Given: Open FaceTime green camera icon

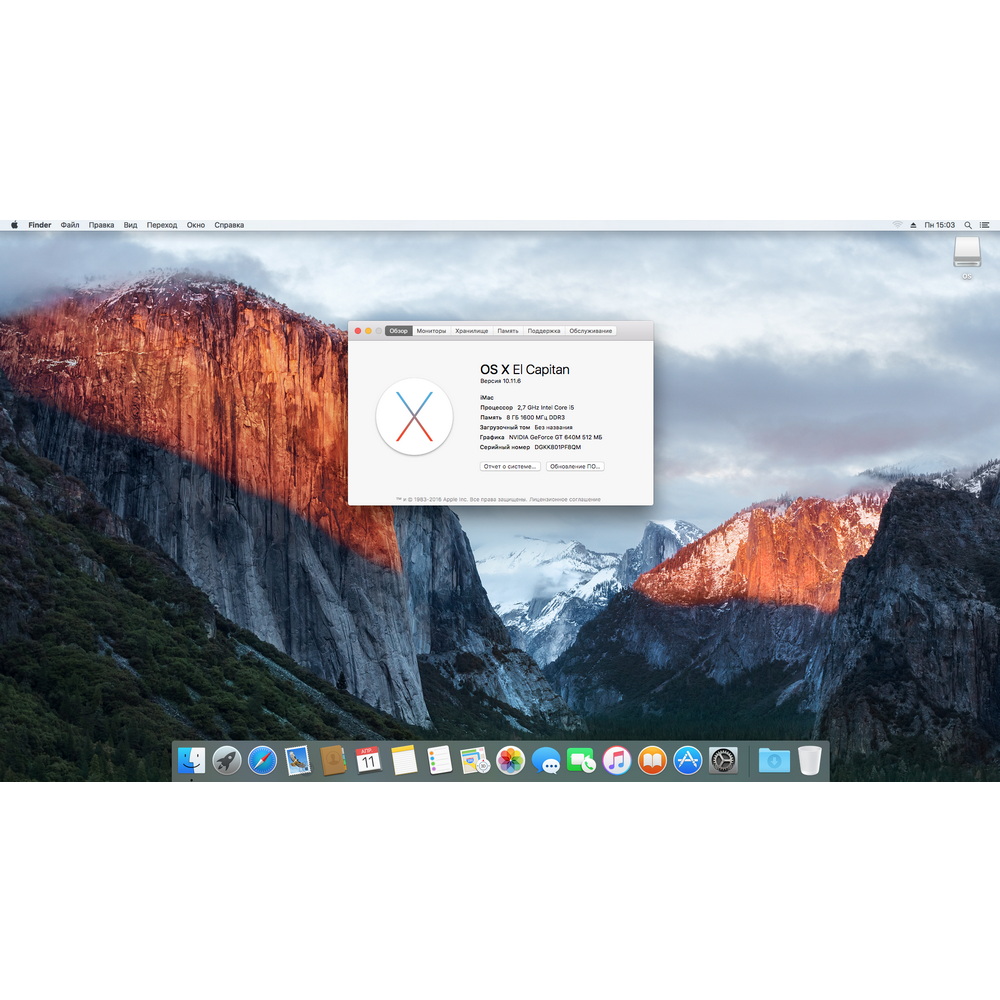Looking at the screenshot, I should coord(581,760).
